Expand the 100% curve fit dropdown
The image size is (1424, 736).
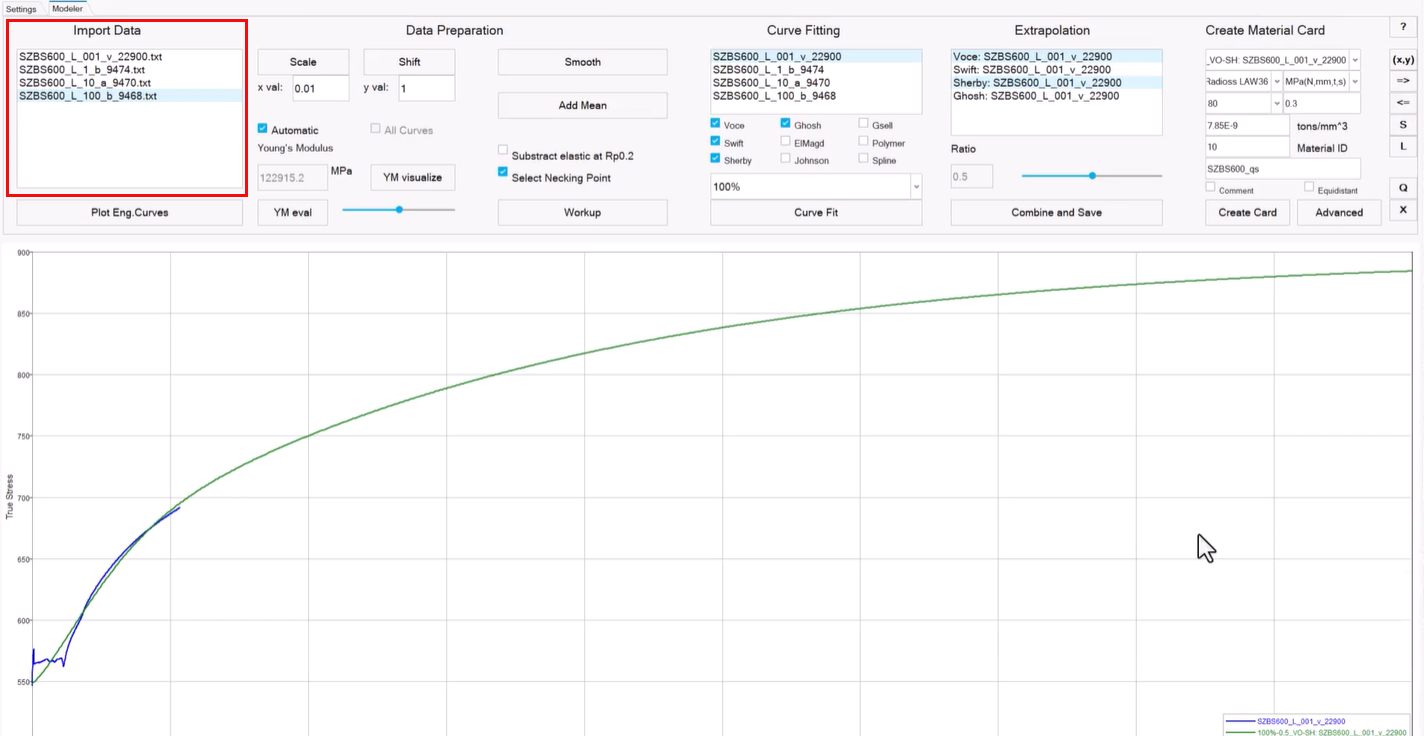pos(914,185)
